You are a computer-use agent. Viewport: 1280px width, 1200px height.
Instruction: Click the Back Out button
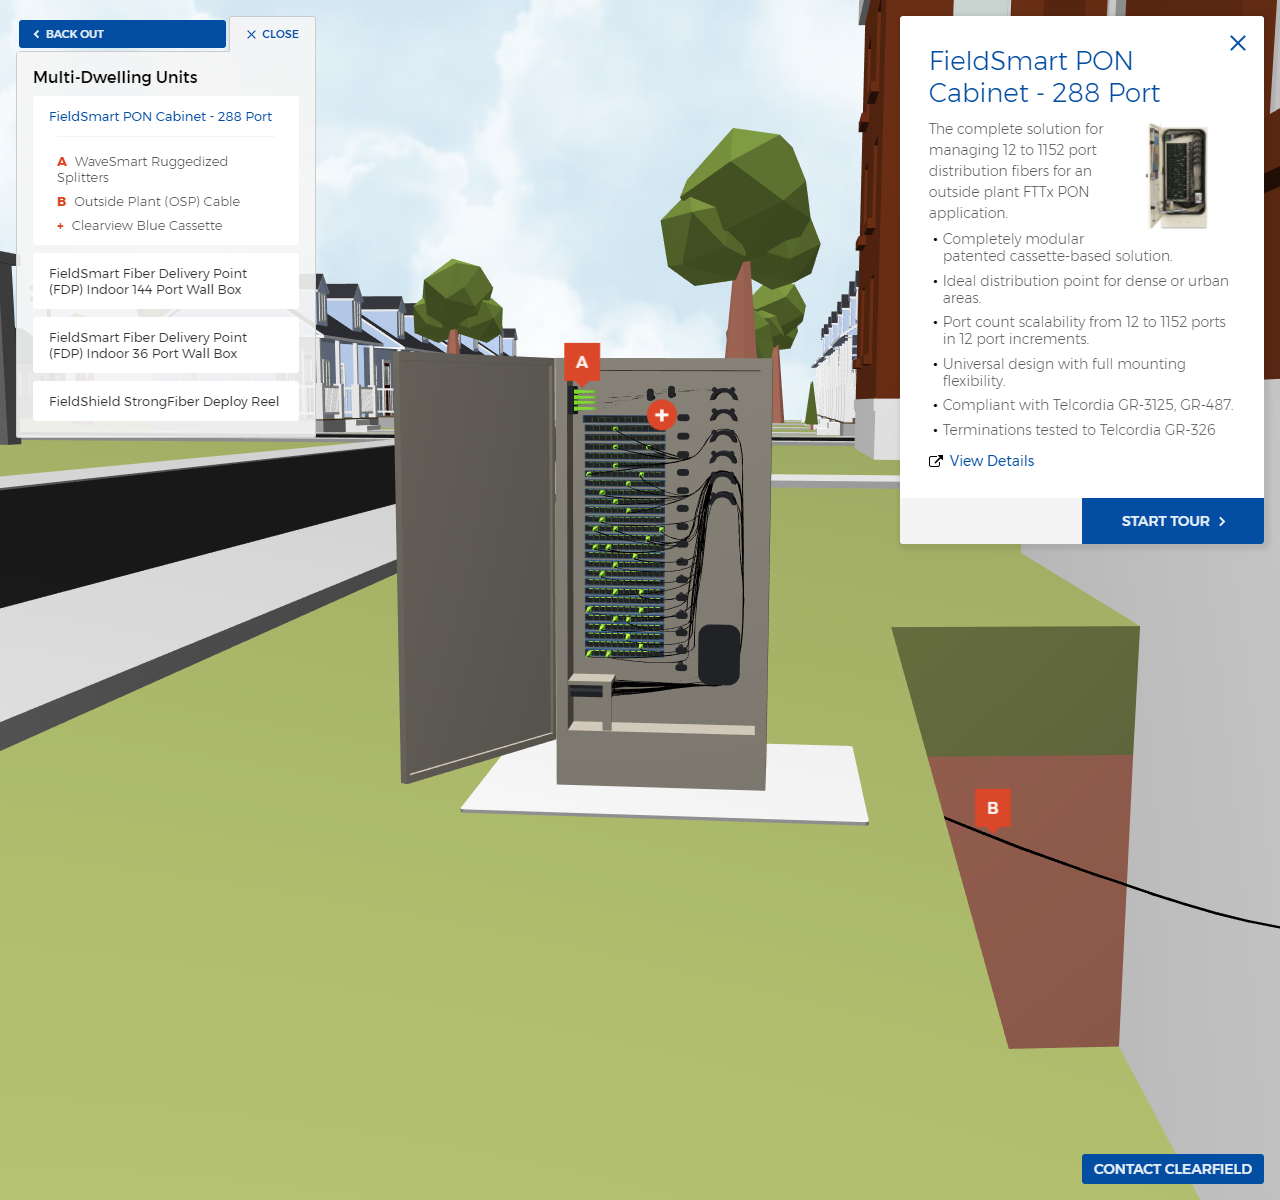(122, 34)
